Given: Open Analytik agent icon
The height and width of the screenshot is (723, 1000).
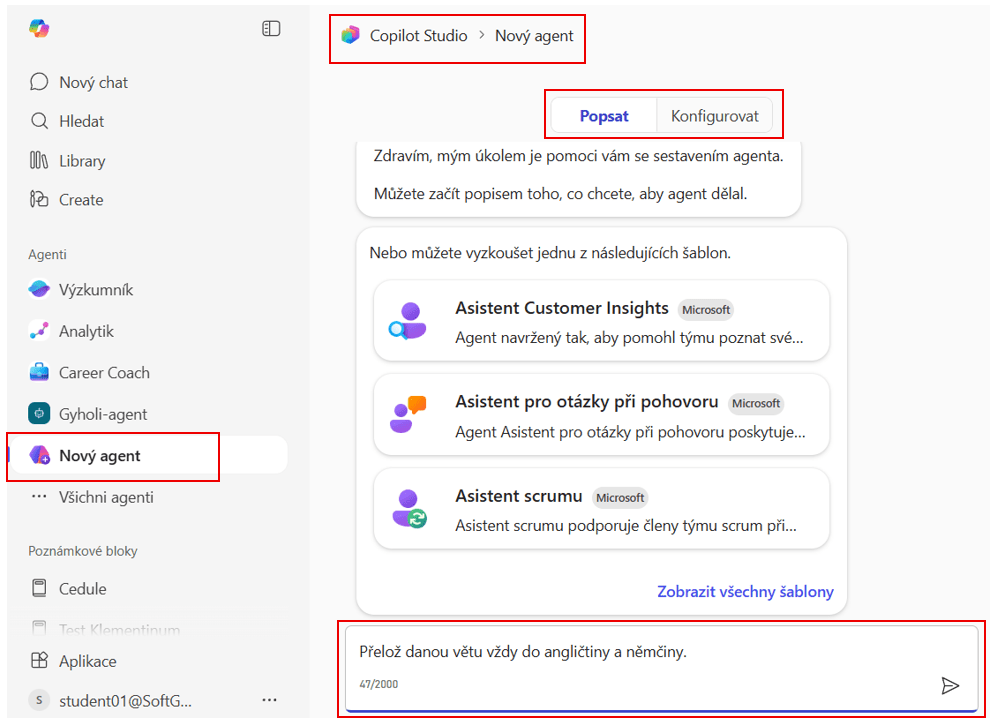Looking at the screenshot, I should [39, 331].
